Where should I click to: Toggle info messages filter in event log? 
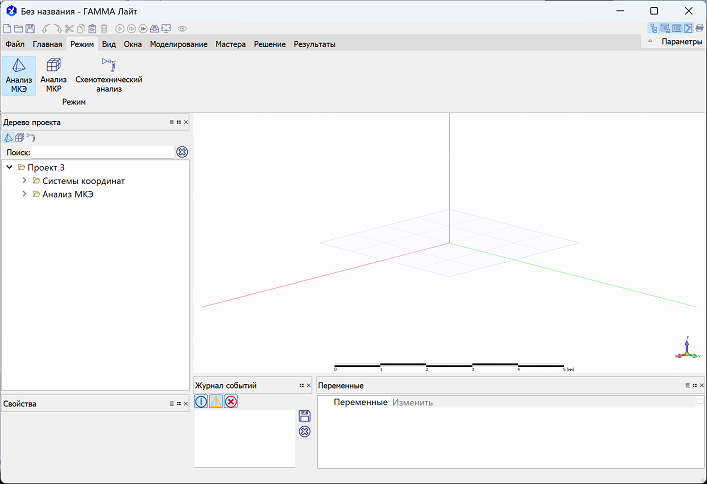[x=201, y=402]
